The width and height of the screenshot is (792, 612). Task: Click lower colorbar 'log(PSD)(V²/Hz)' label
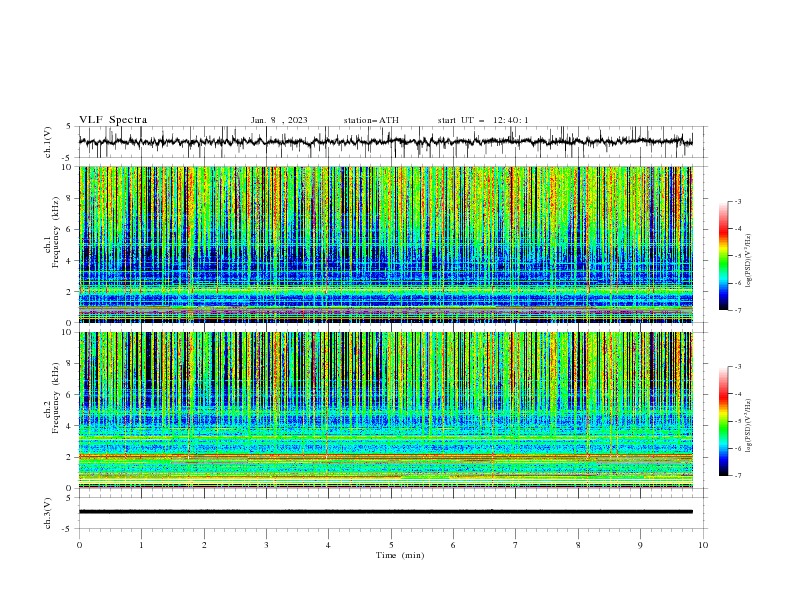click(x=749, y=426)
